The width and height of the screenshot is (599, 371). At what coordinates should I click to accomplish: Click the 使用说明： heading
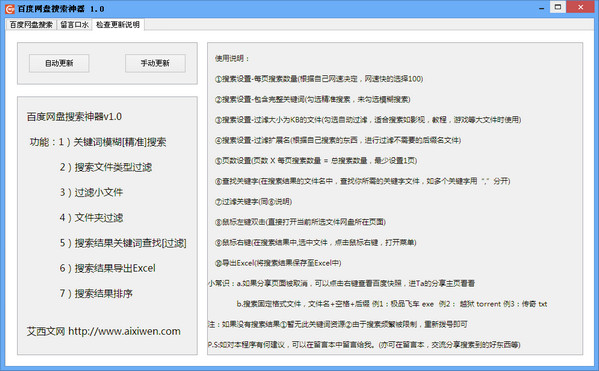[232, 58]
